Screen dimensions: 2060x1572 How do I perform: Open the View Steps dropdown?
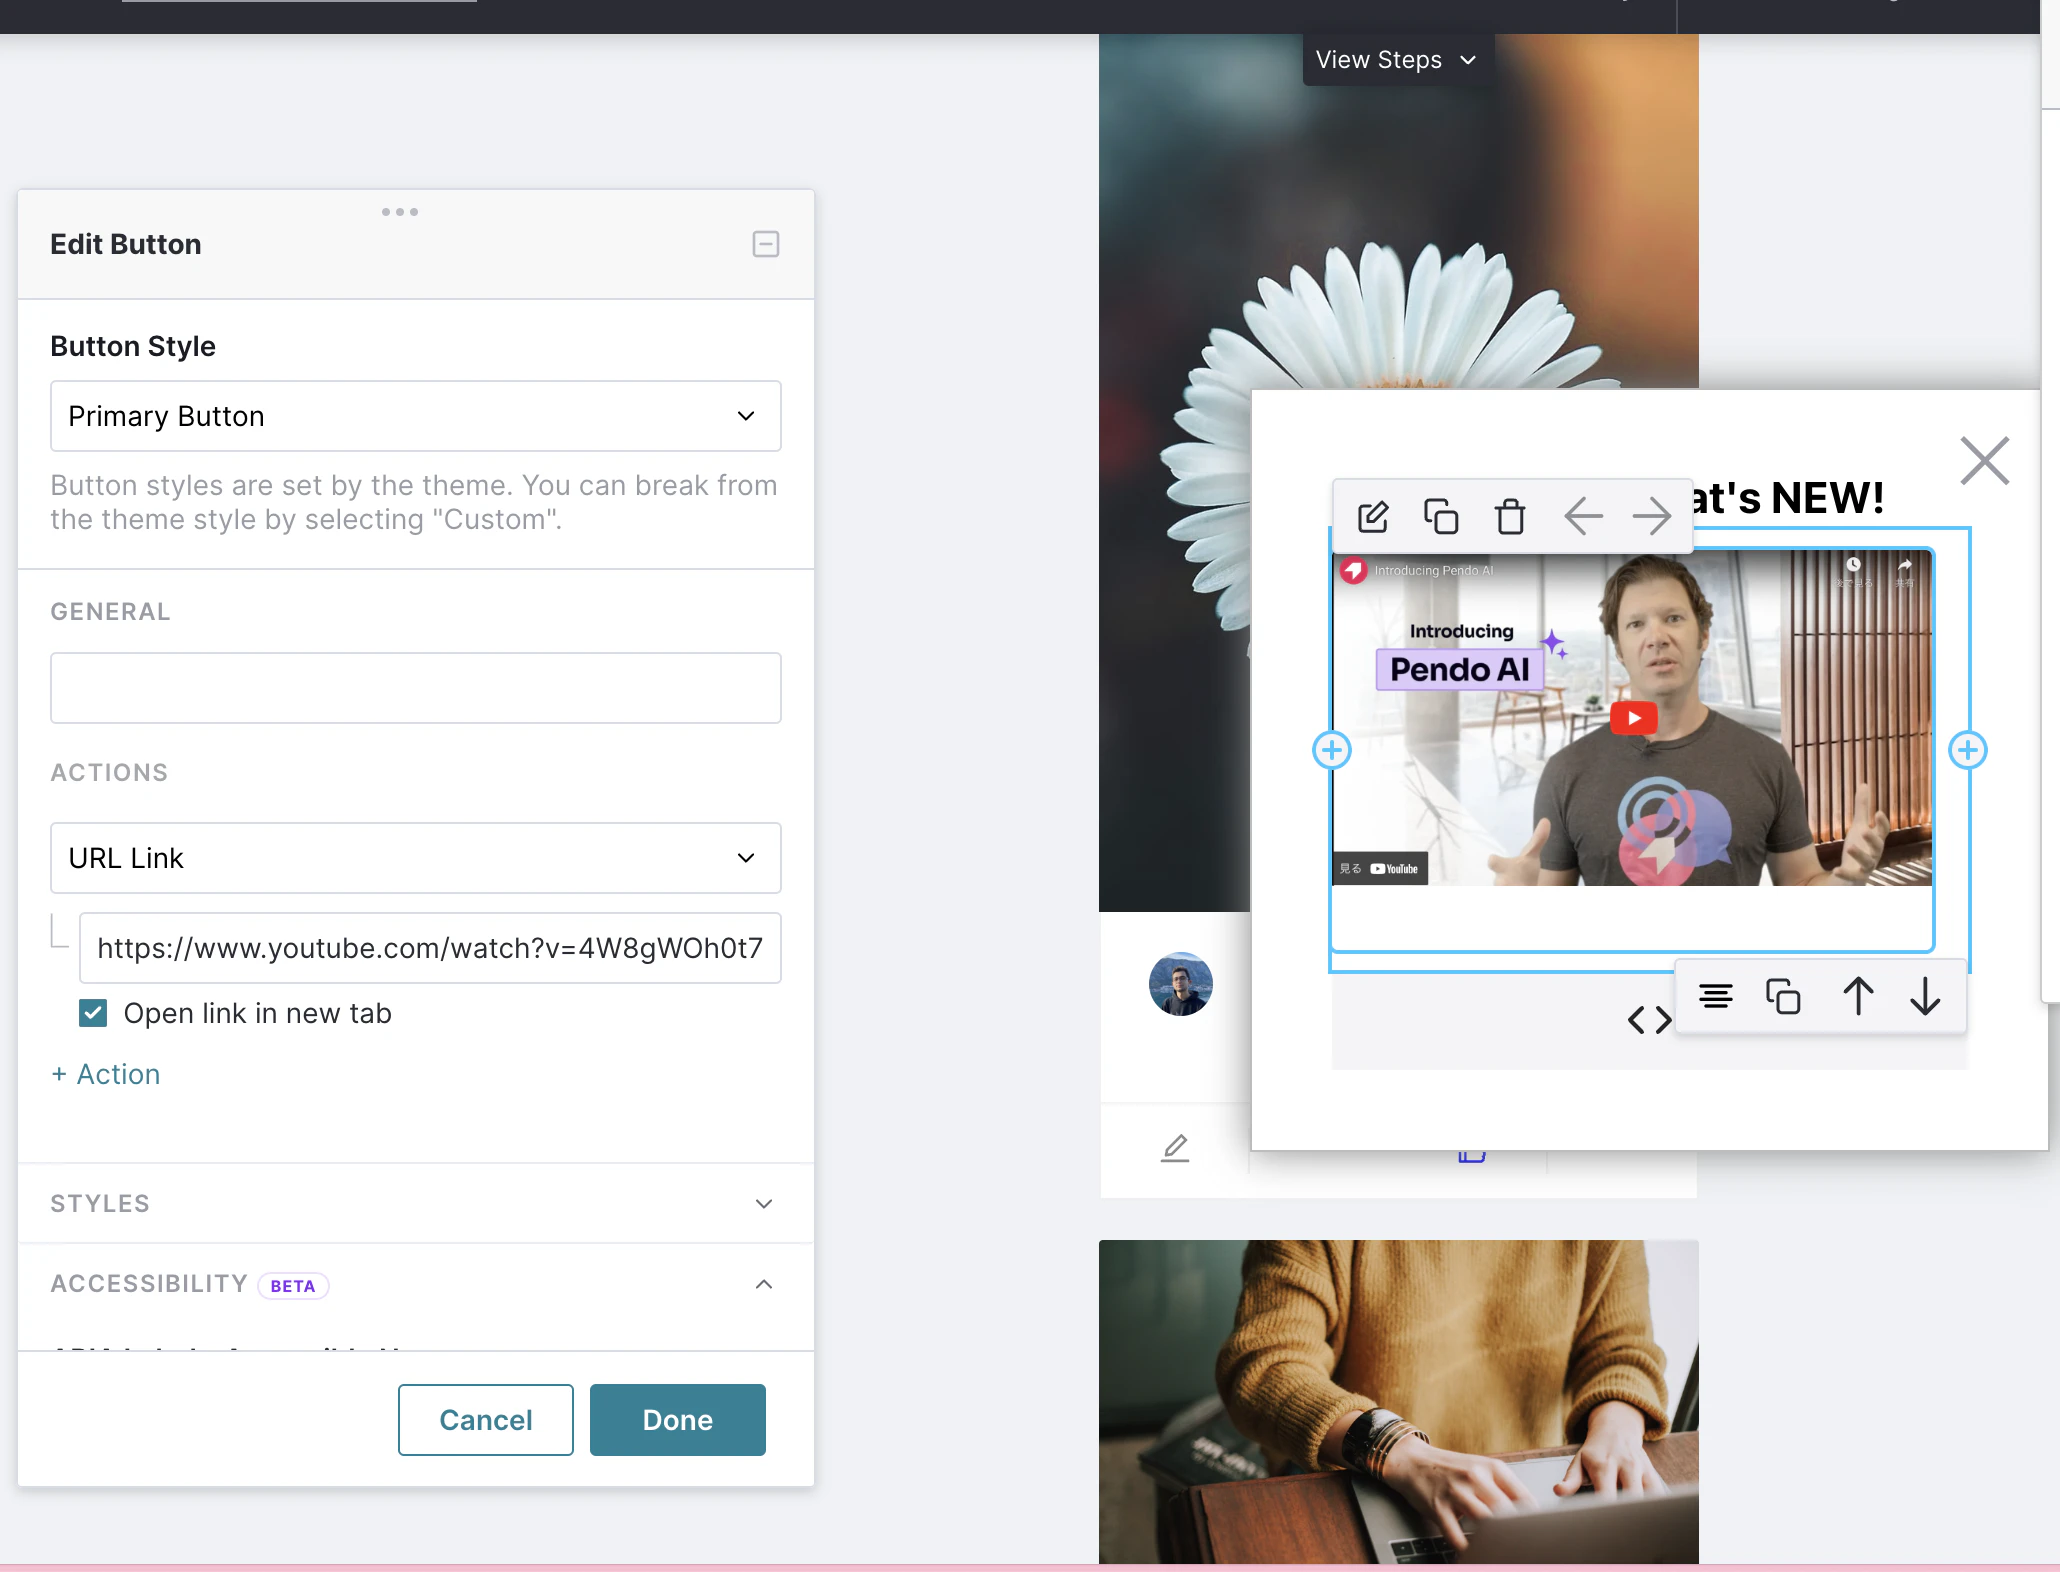coord(1396,60)
